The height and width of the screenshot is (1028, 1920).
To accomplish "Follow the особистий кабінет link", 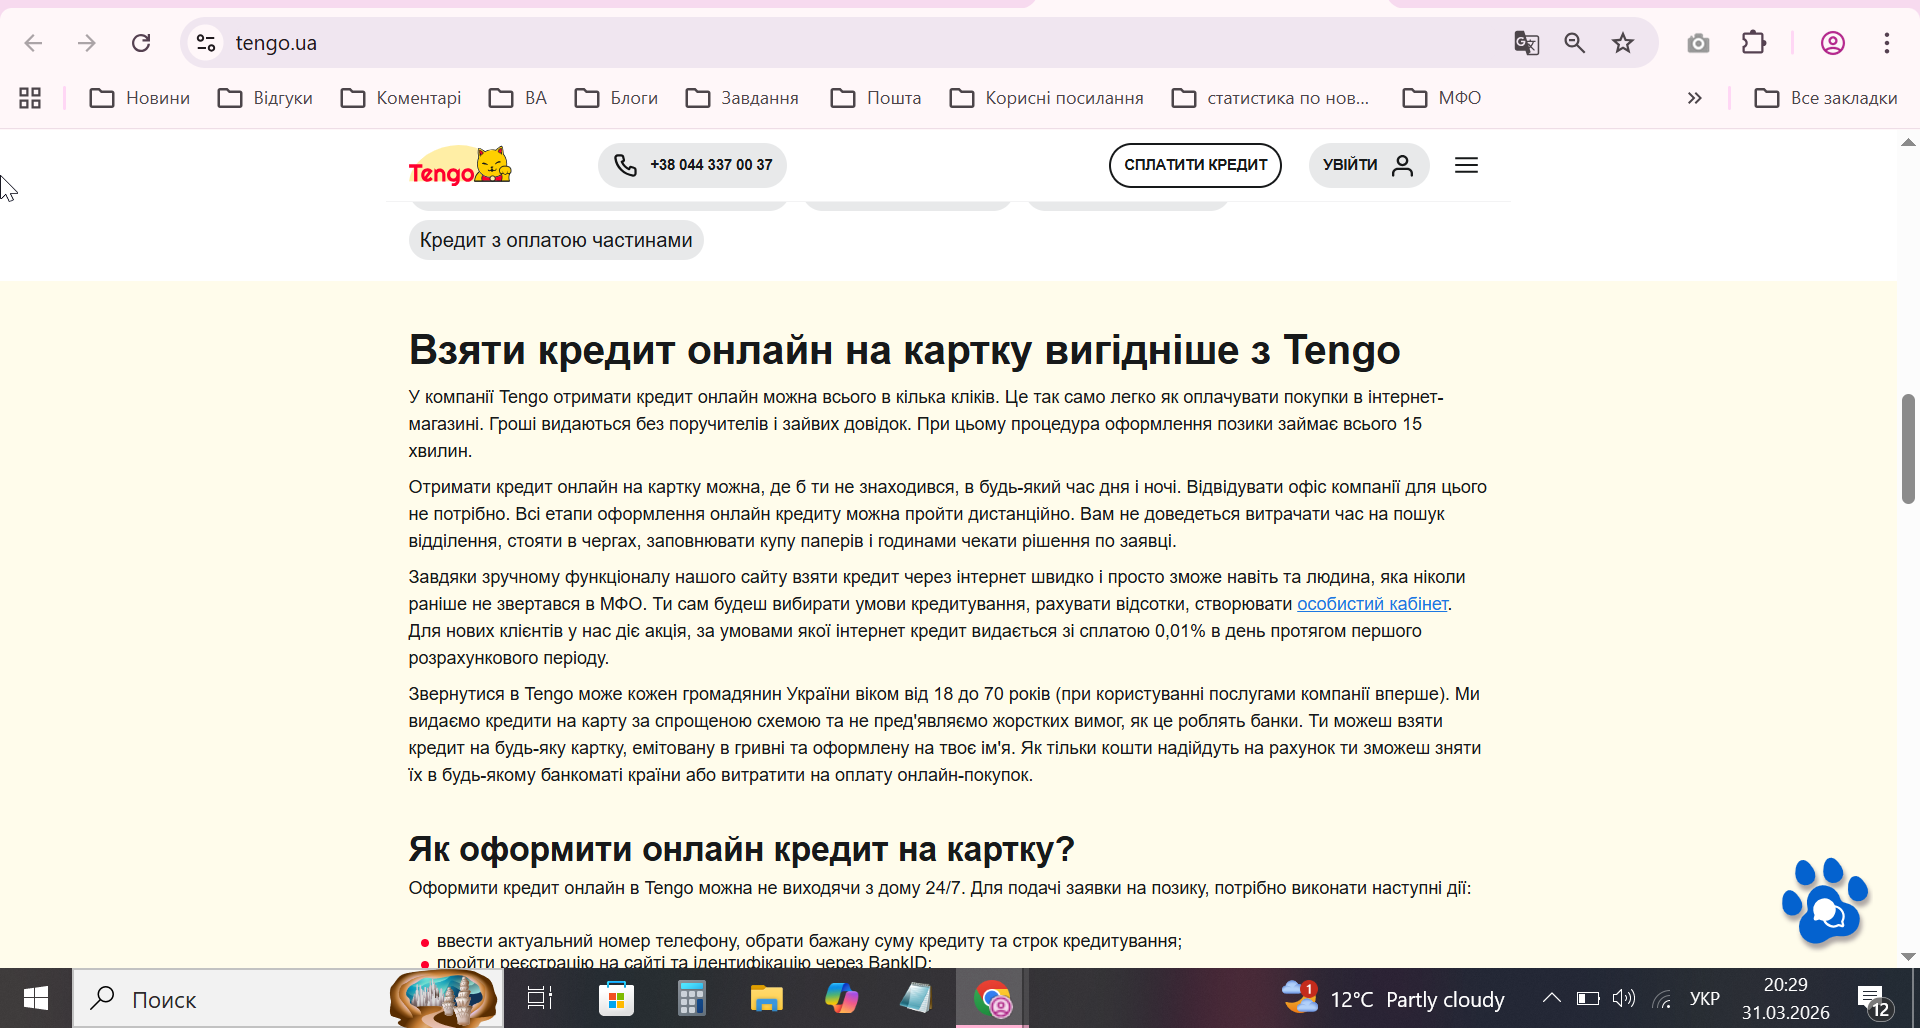I will 1372,604.
